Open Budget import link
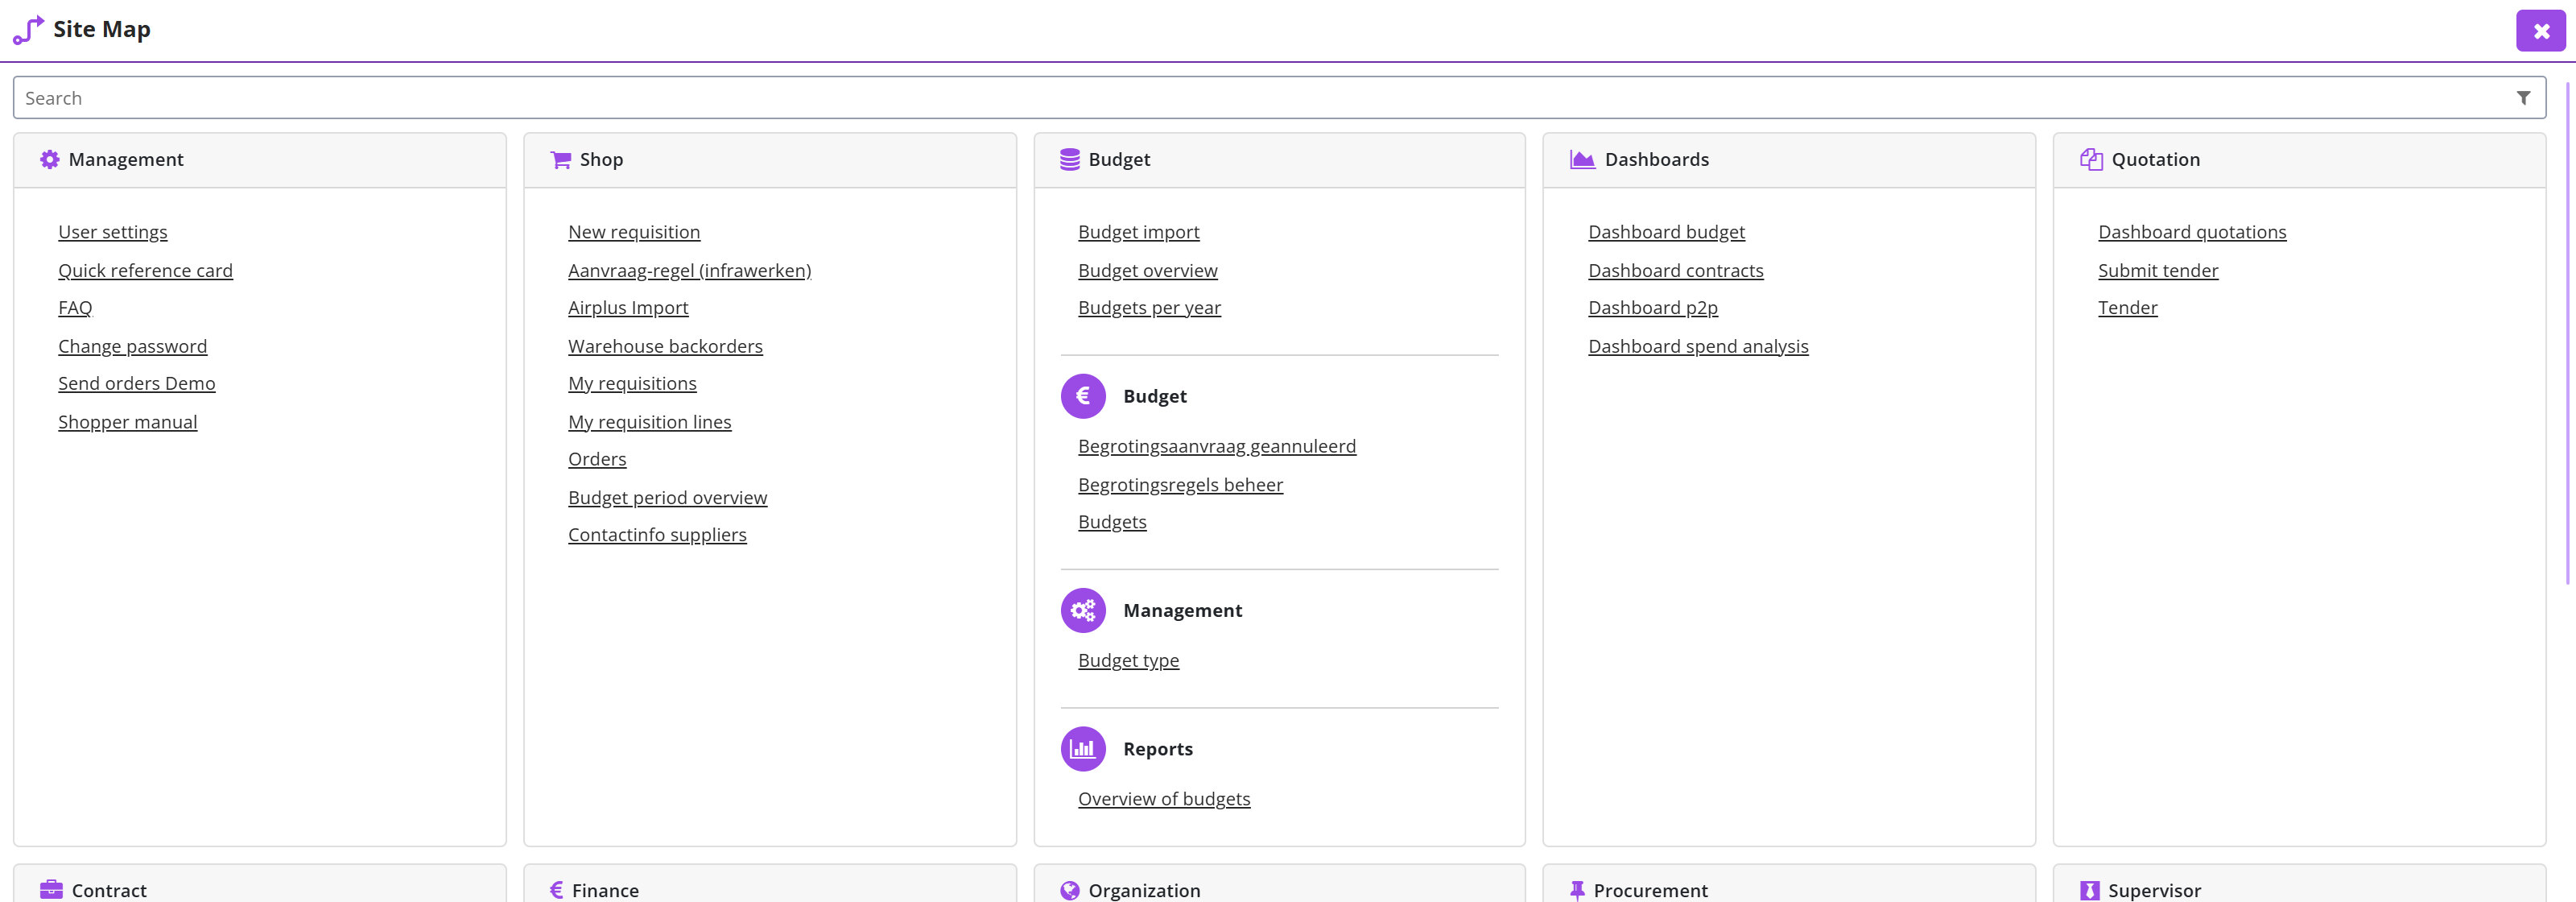 (1139, 232)
